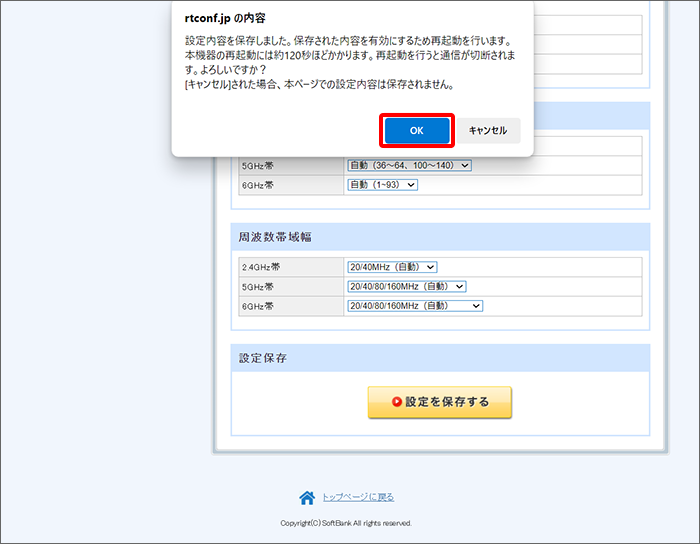Open 5GHz帯 channel dropdown 自動(36~64、100~140)

pyautogui.click(x=408, y=165)
